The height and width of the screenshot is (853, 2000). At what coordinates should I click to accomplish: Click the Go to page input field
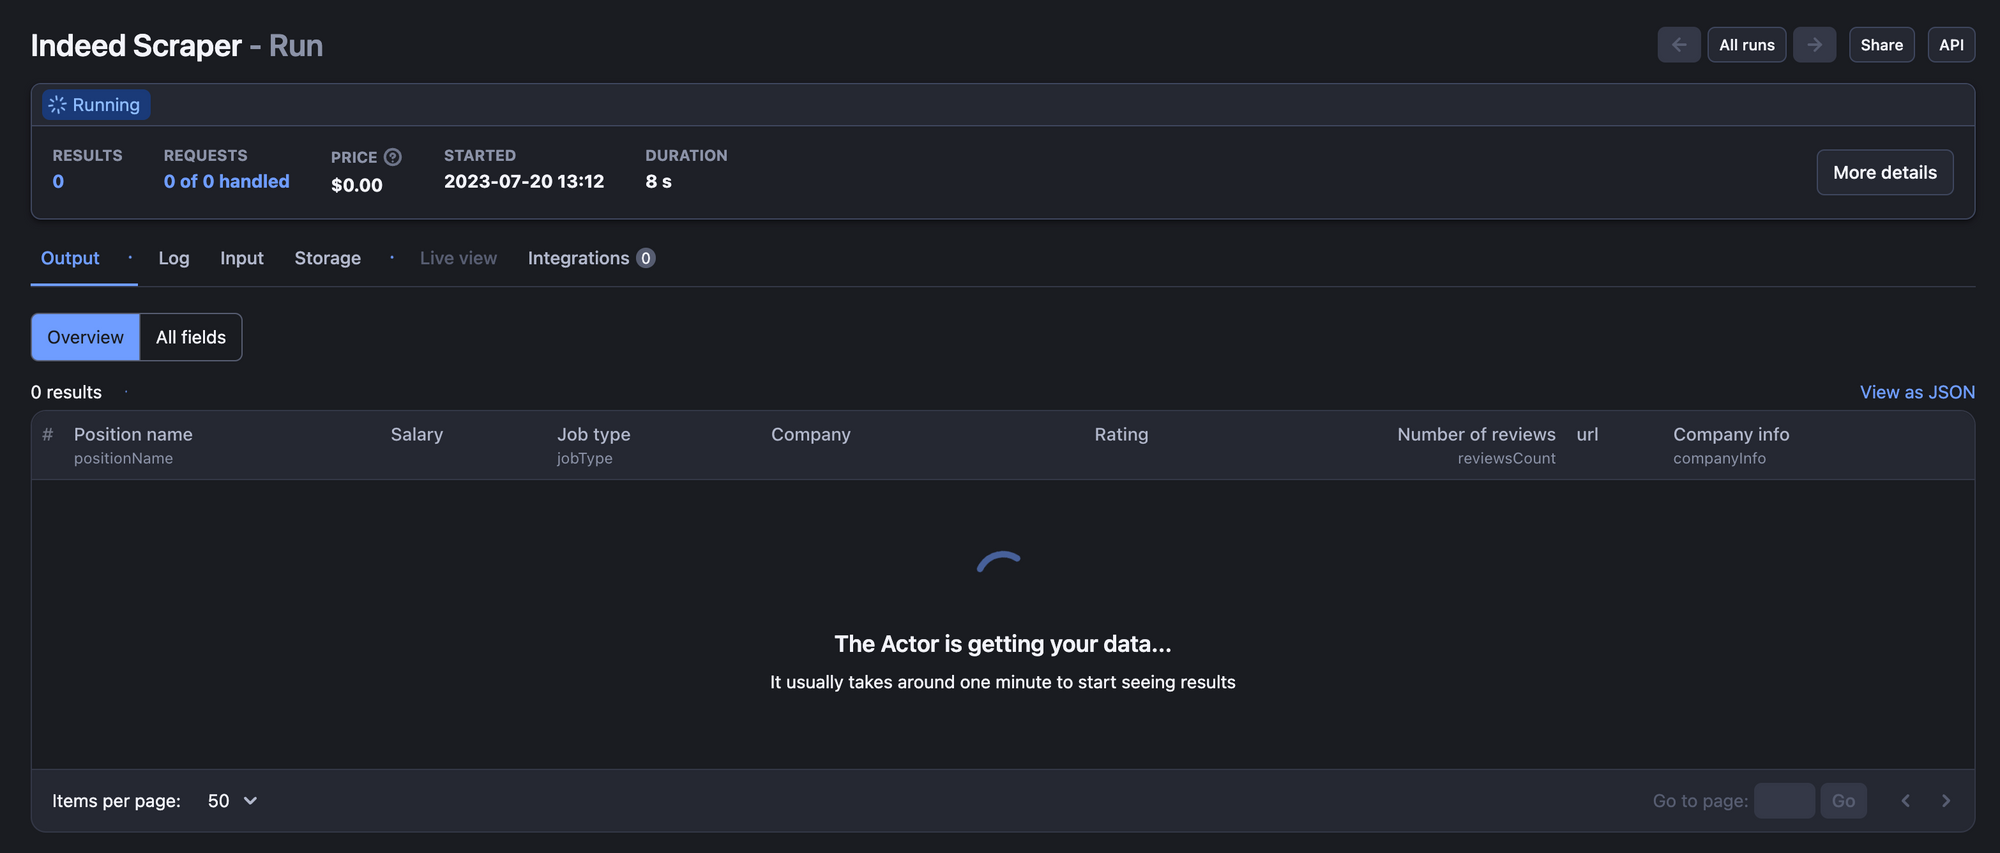(1784, 801)
